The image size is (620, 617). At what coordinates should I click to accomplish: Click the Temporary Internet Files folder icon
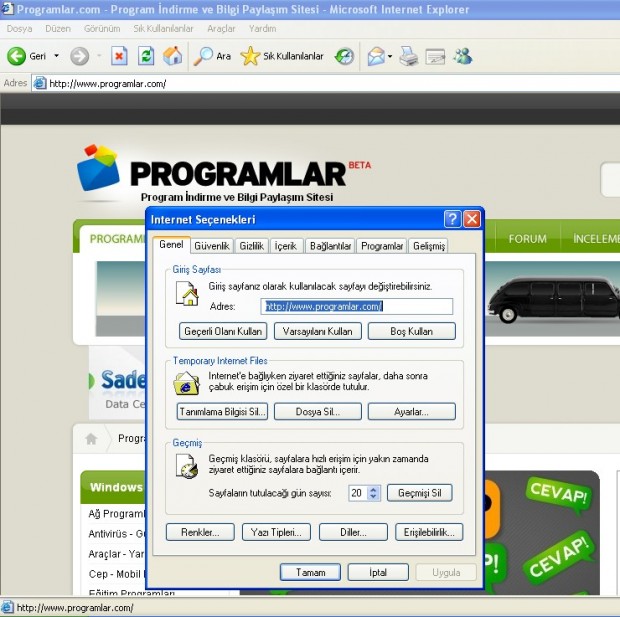(187, 383)
